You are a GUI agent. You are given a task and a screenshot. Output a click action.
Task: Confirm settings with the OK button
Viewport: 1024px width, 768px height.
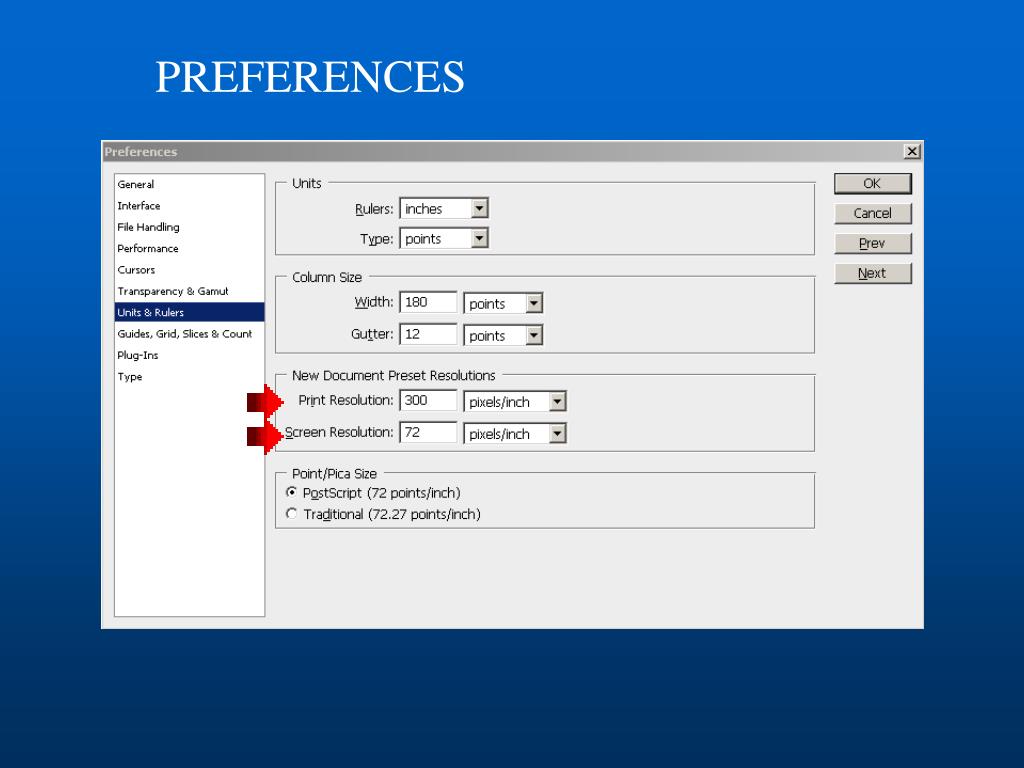pyautogui.click(x=872, y=184)
